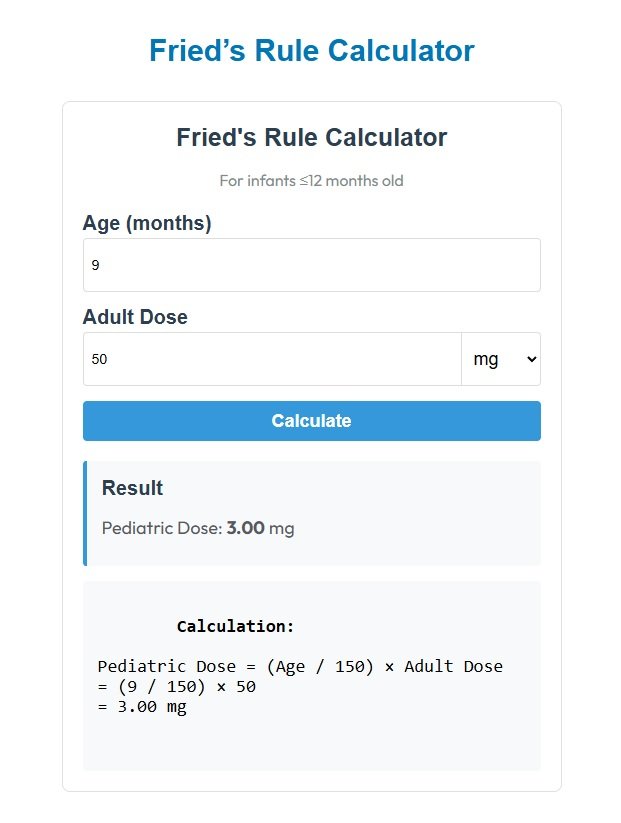Click the page title Fried's Rule Calculator
This screenshot has width=621, height=823.
310,50
